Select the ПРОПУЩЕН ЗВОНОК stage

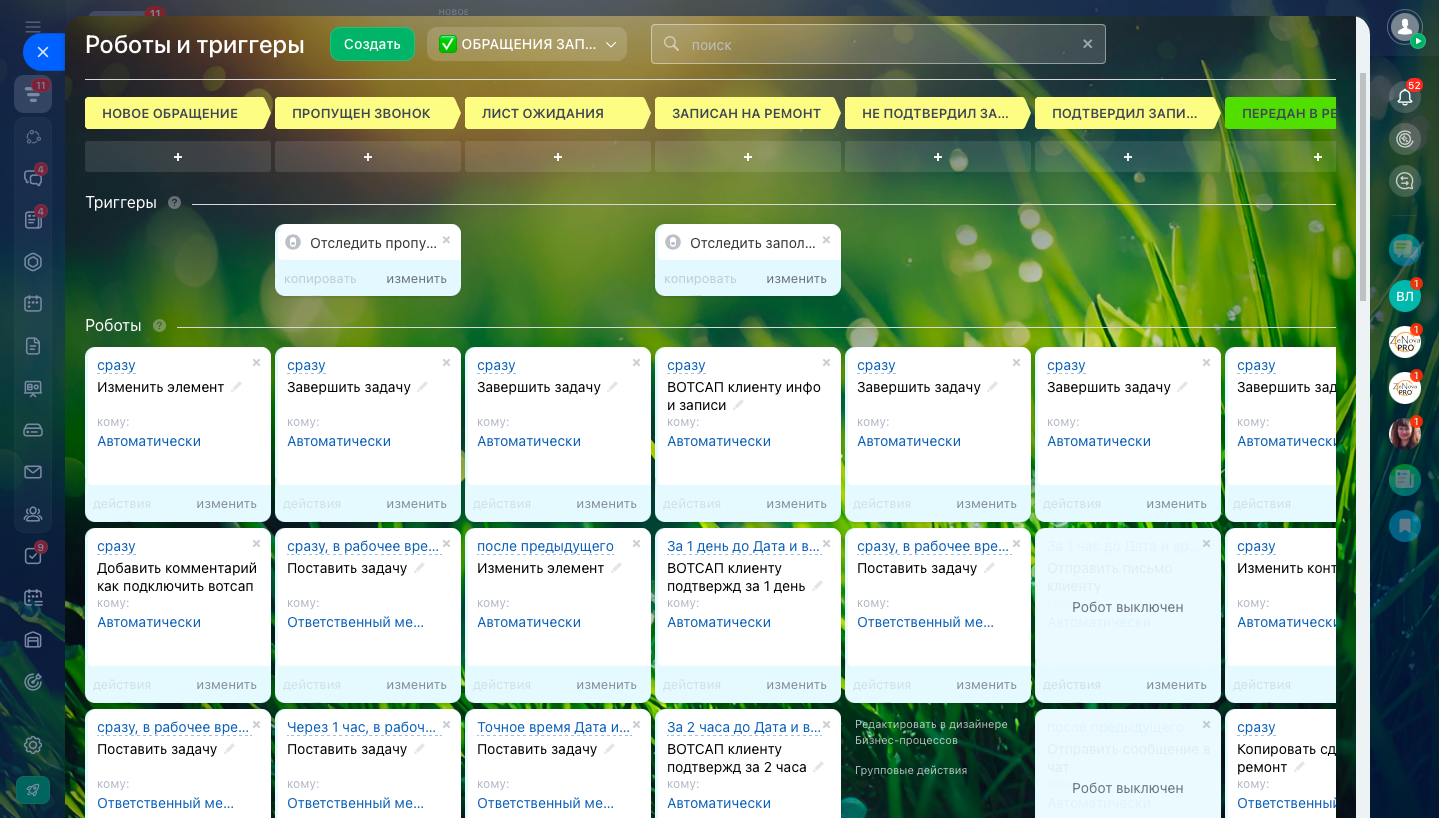[x=367, y=113]
